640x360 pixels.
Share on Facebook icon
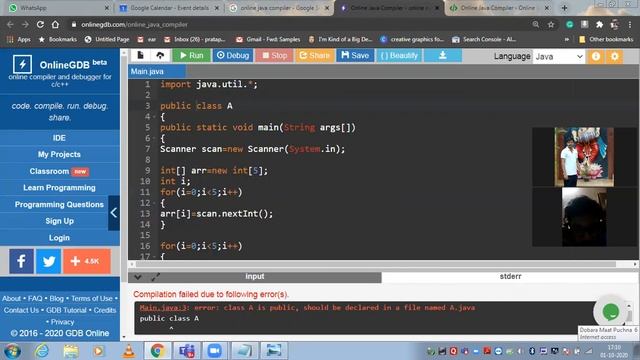[22, 261]
